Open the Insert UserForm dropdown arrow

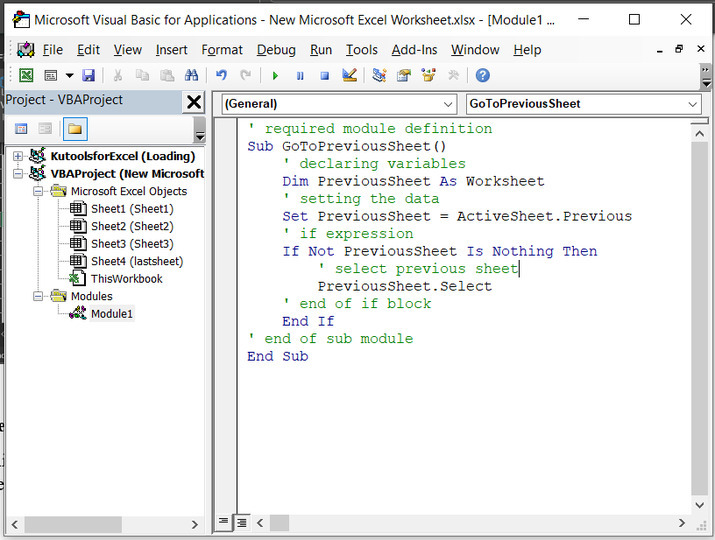coord(69,75)
